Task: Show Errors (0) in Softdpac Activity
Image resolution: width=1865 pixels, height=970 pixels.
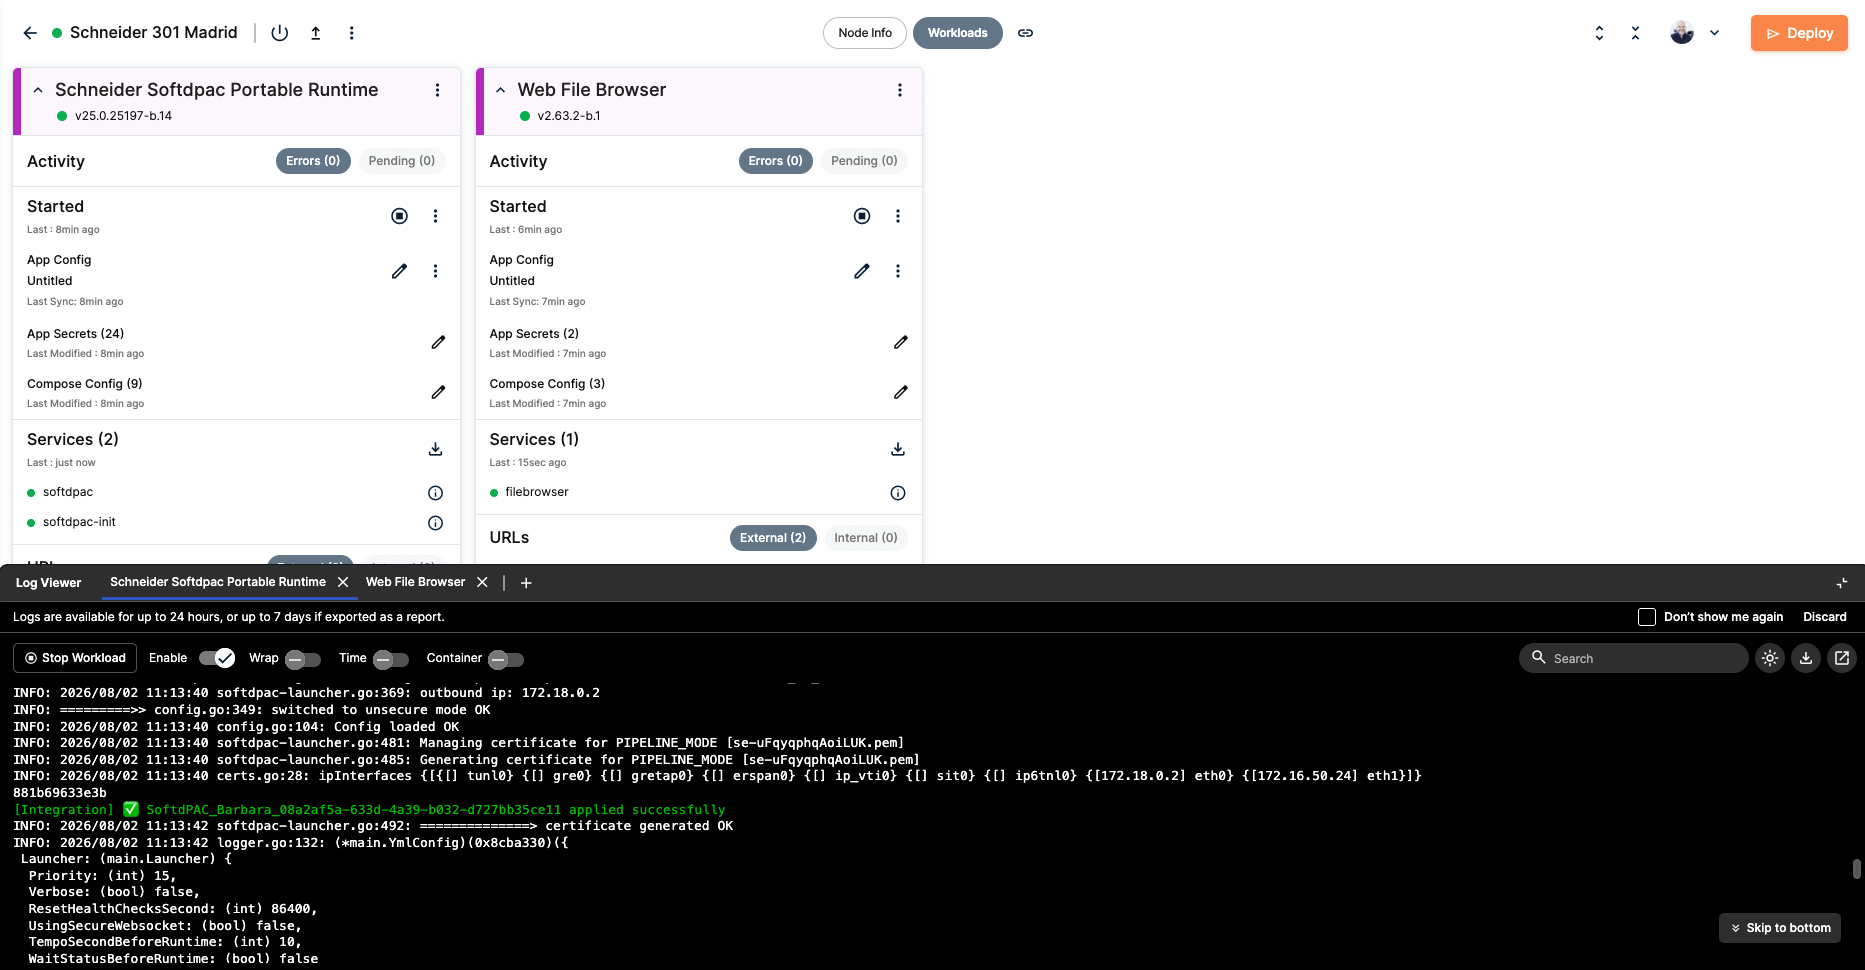Action: [313, 161]
